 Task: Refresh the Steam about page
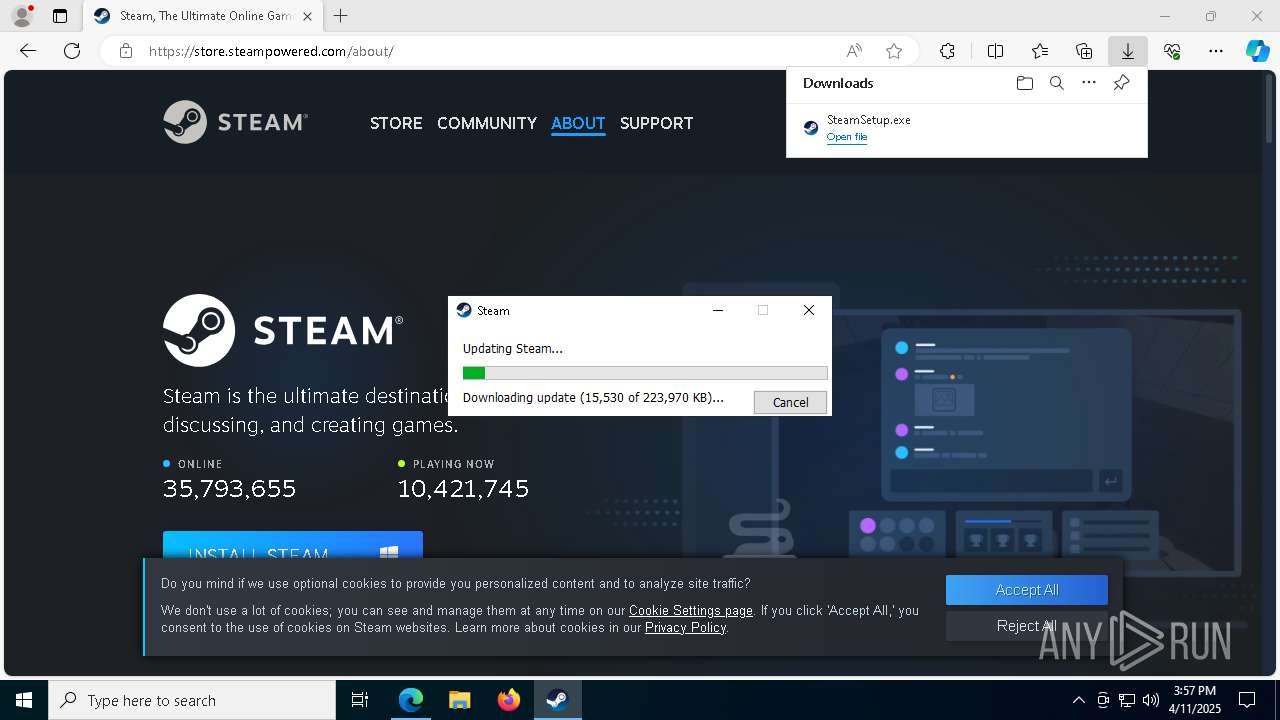[x=72, y=51]
